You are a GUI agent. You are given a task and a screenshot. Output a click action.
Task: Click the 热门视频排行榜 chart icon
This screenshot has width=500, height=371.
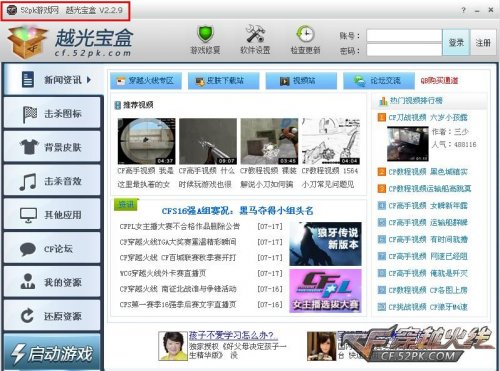click(383, 101)
